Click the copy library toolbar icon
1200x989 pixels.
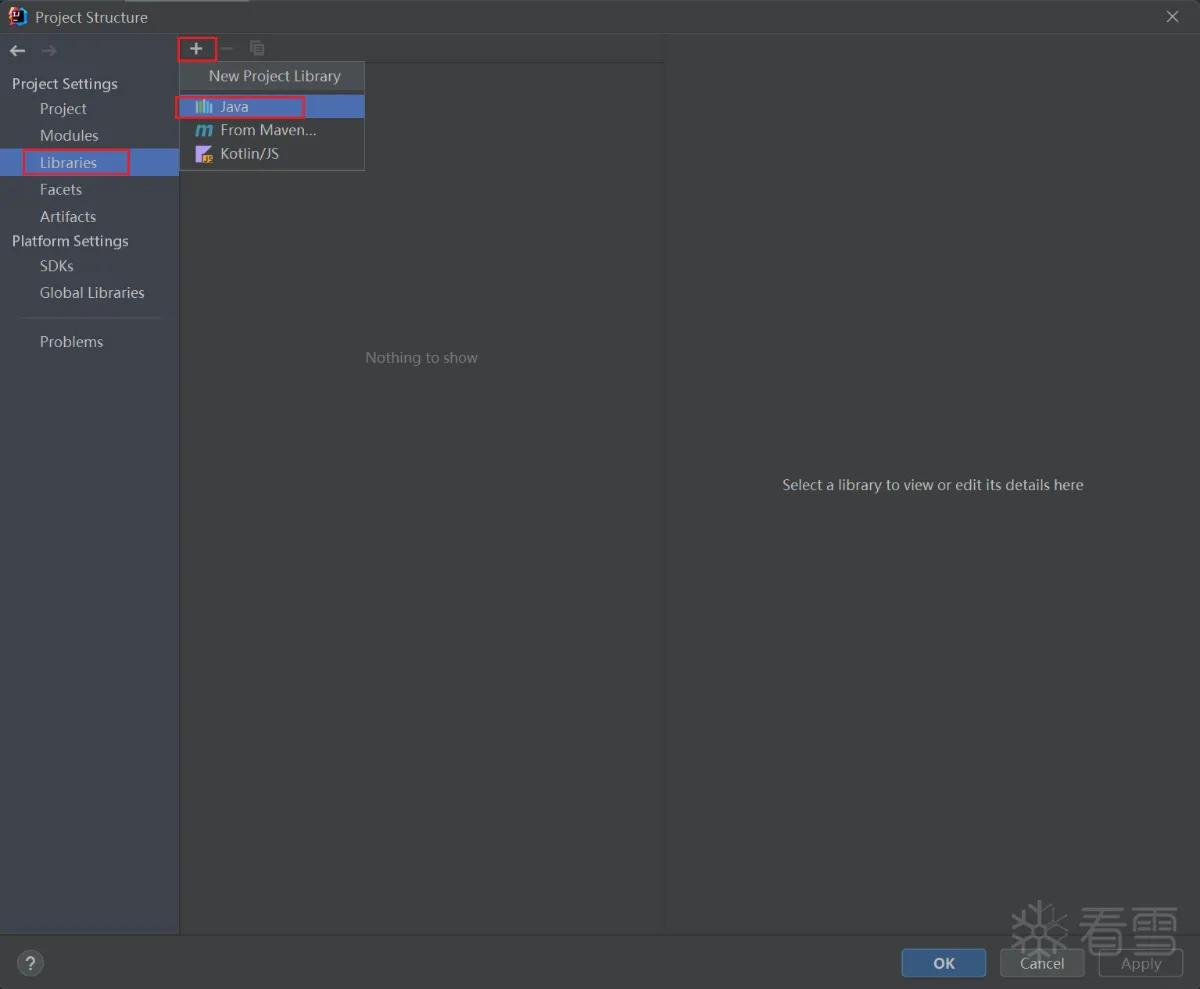[x=257, y=48]
